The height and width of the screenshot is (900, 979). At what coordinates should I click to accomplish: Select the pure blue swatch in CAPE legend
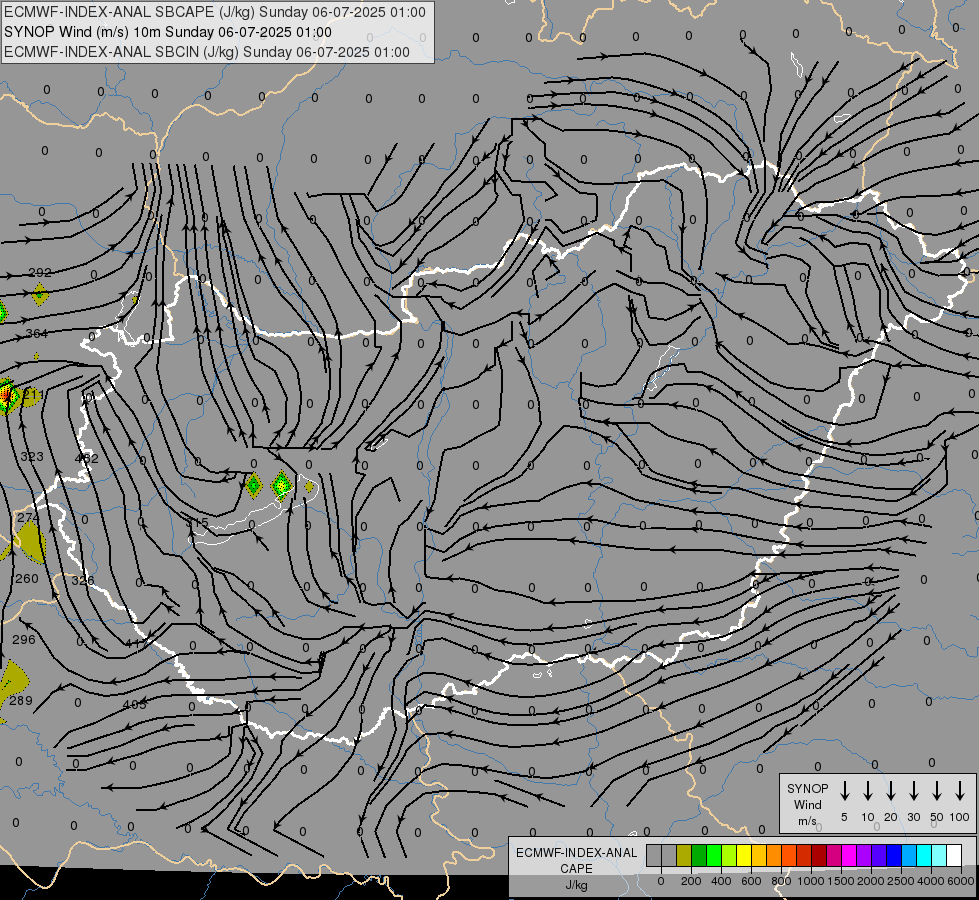(x=894, y=855)
